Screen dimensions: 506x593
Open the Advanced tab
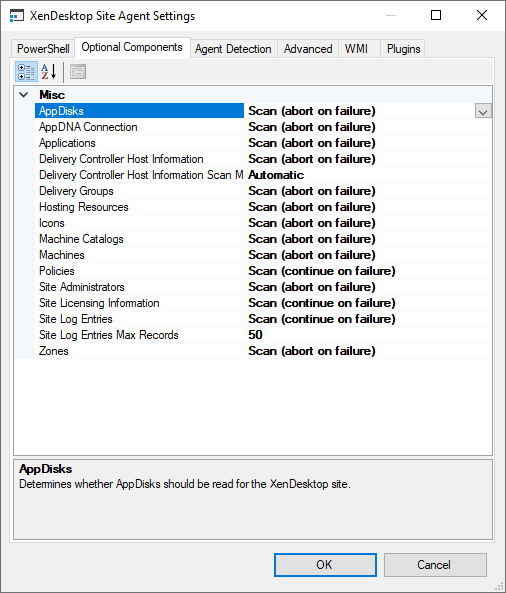(x=308, y=49)
